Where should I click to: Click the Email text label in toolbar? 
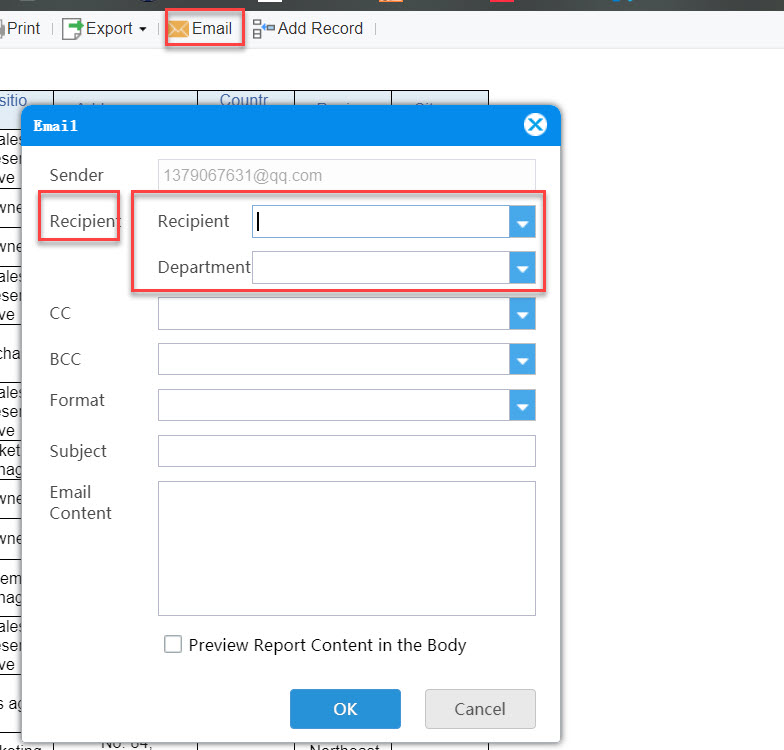(x=212, y=28)
